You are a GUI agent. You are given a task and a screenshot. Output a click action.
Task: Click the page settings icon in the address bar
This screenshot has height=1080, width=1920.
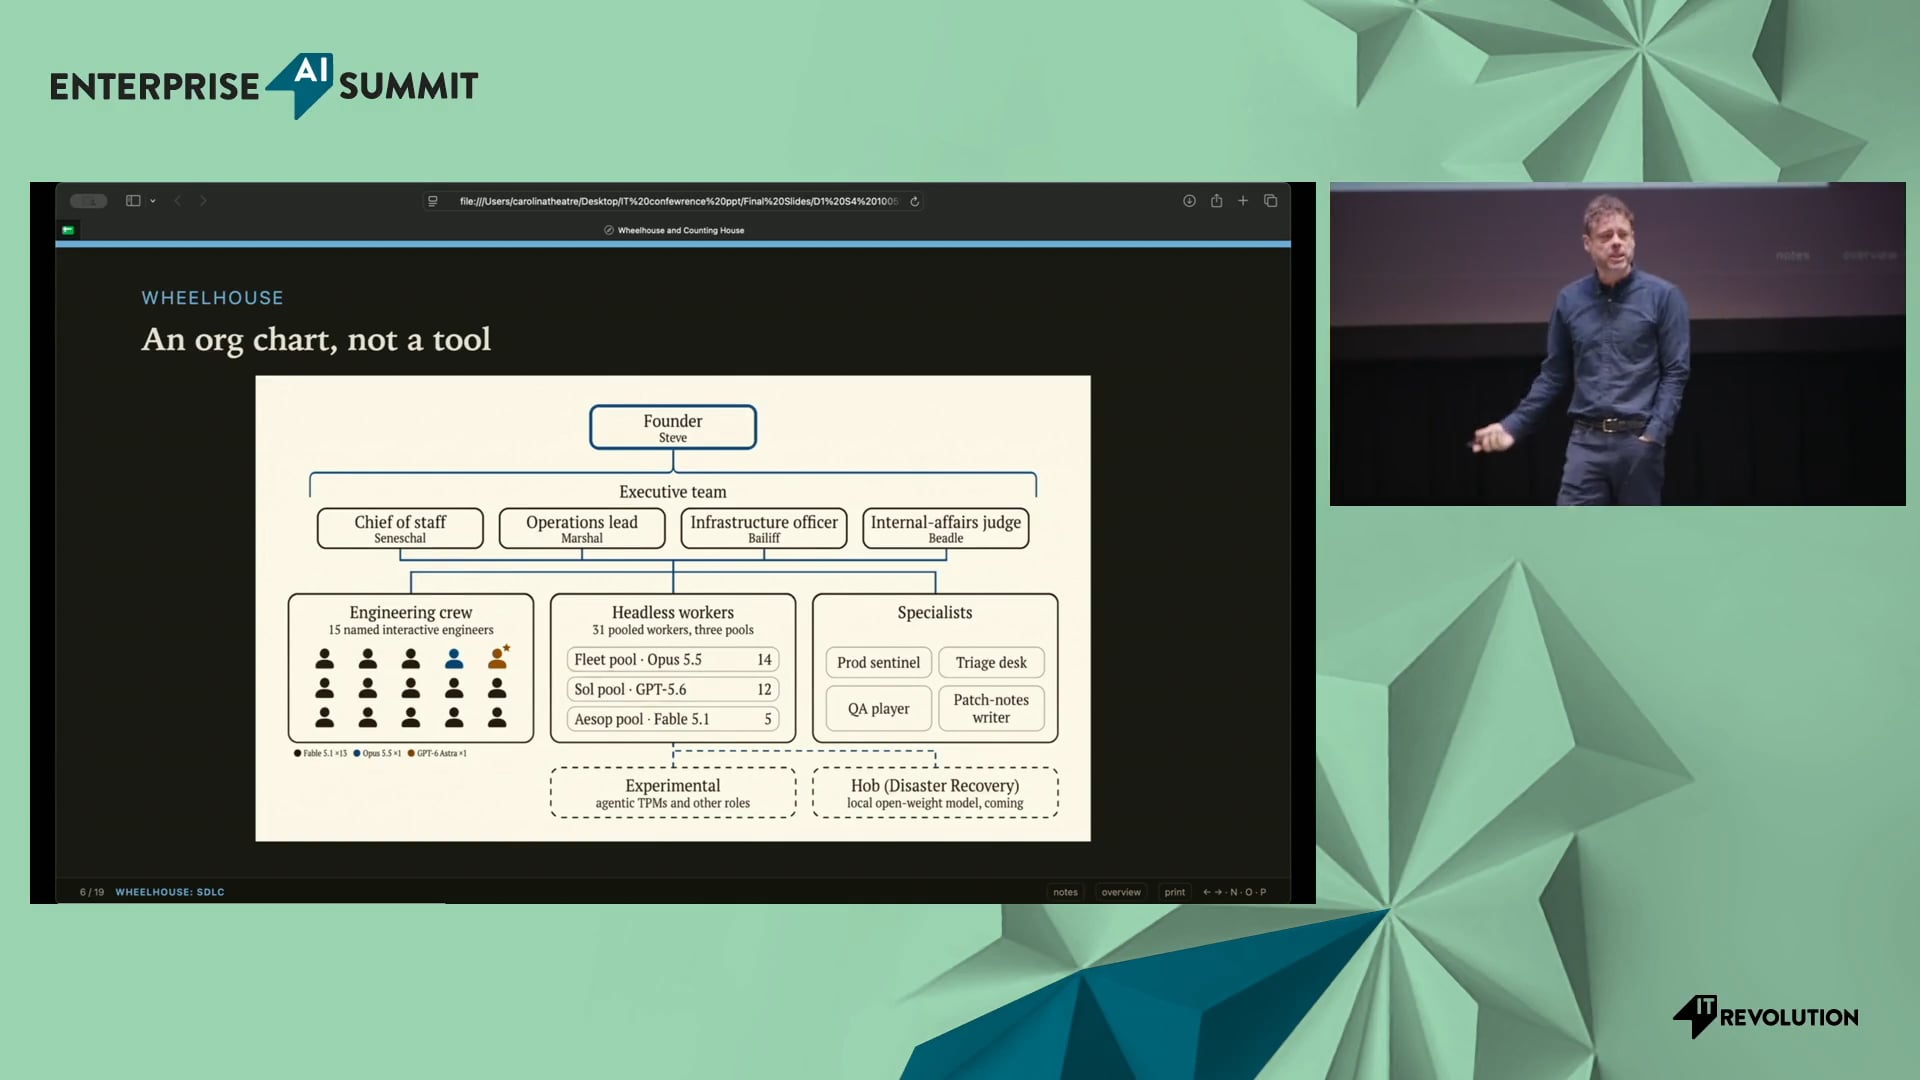click(433, 201)
